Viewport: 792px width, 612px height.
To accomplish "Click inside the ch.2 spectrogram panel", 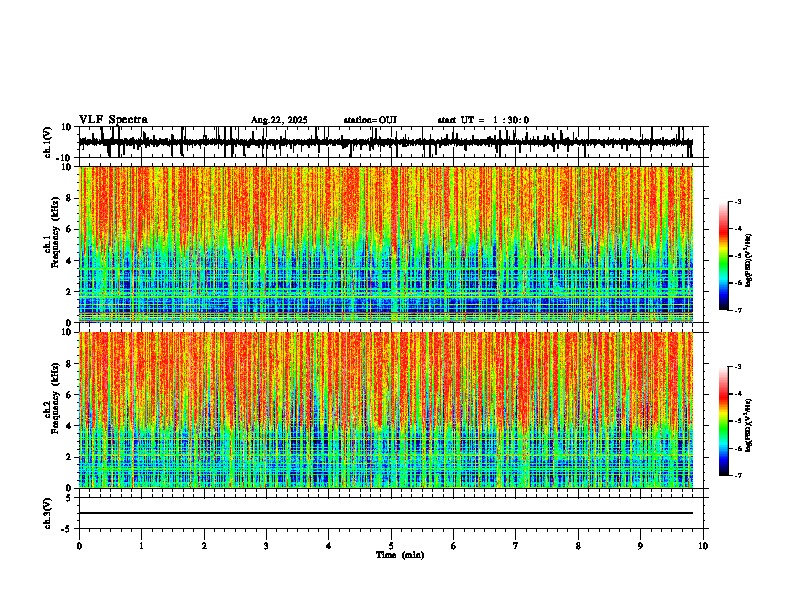I will tap(385, 410).
